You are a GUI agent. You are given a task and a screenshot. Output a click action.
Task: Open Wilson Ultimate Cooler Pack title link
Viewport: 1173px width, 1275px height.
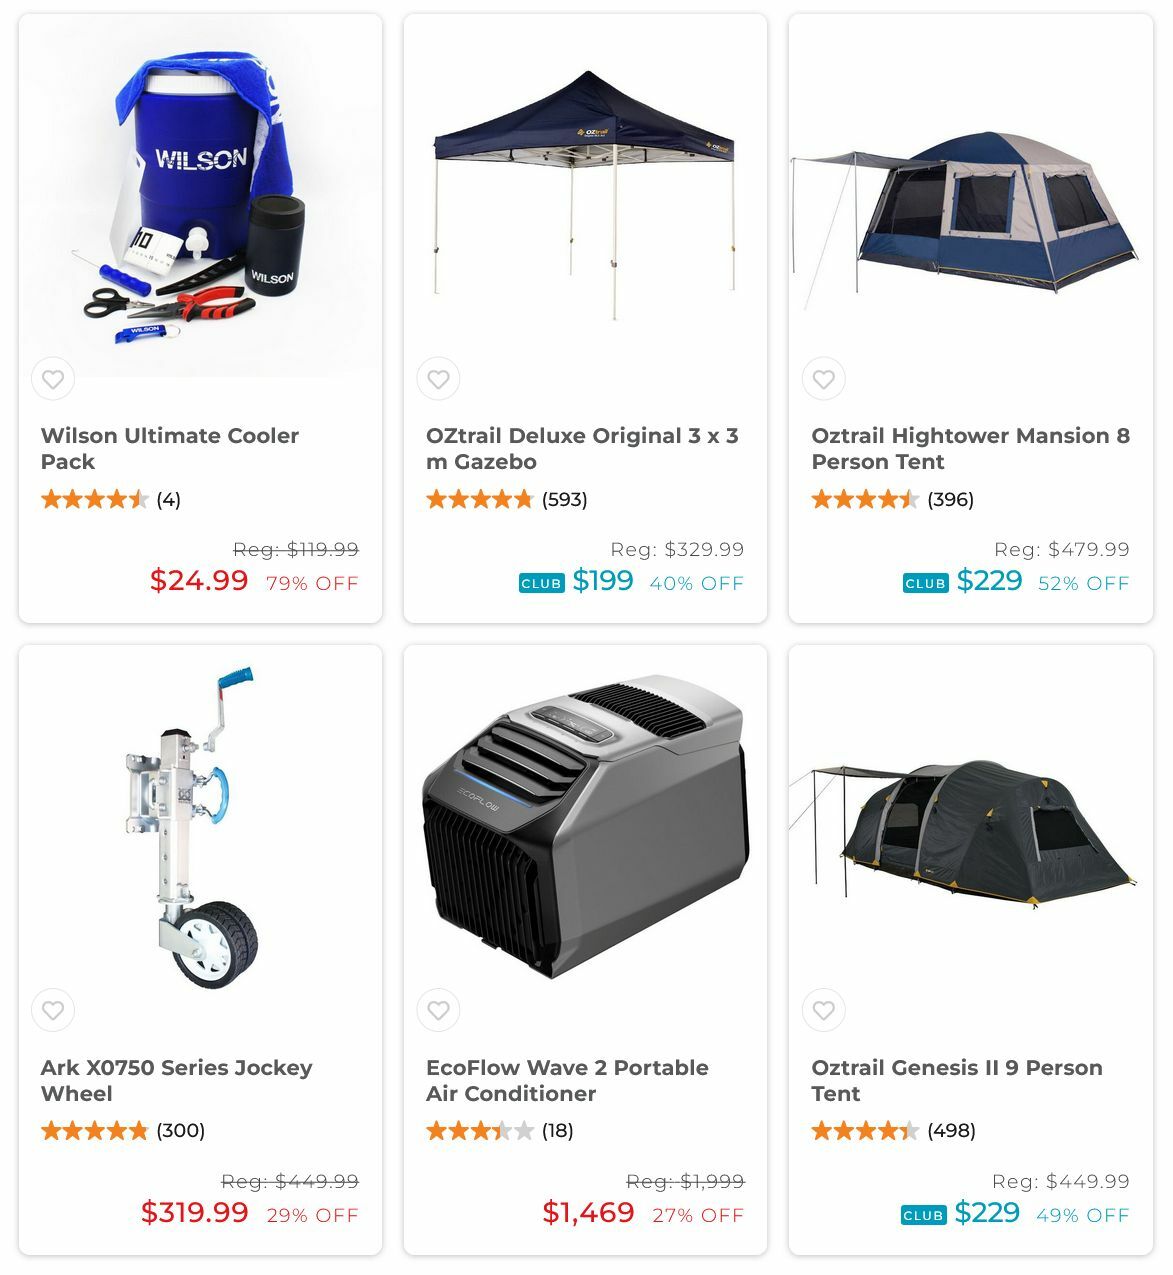[x=170, y=448]
